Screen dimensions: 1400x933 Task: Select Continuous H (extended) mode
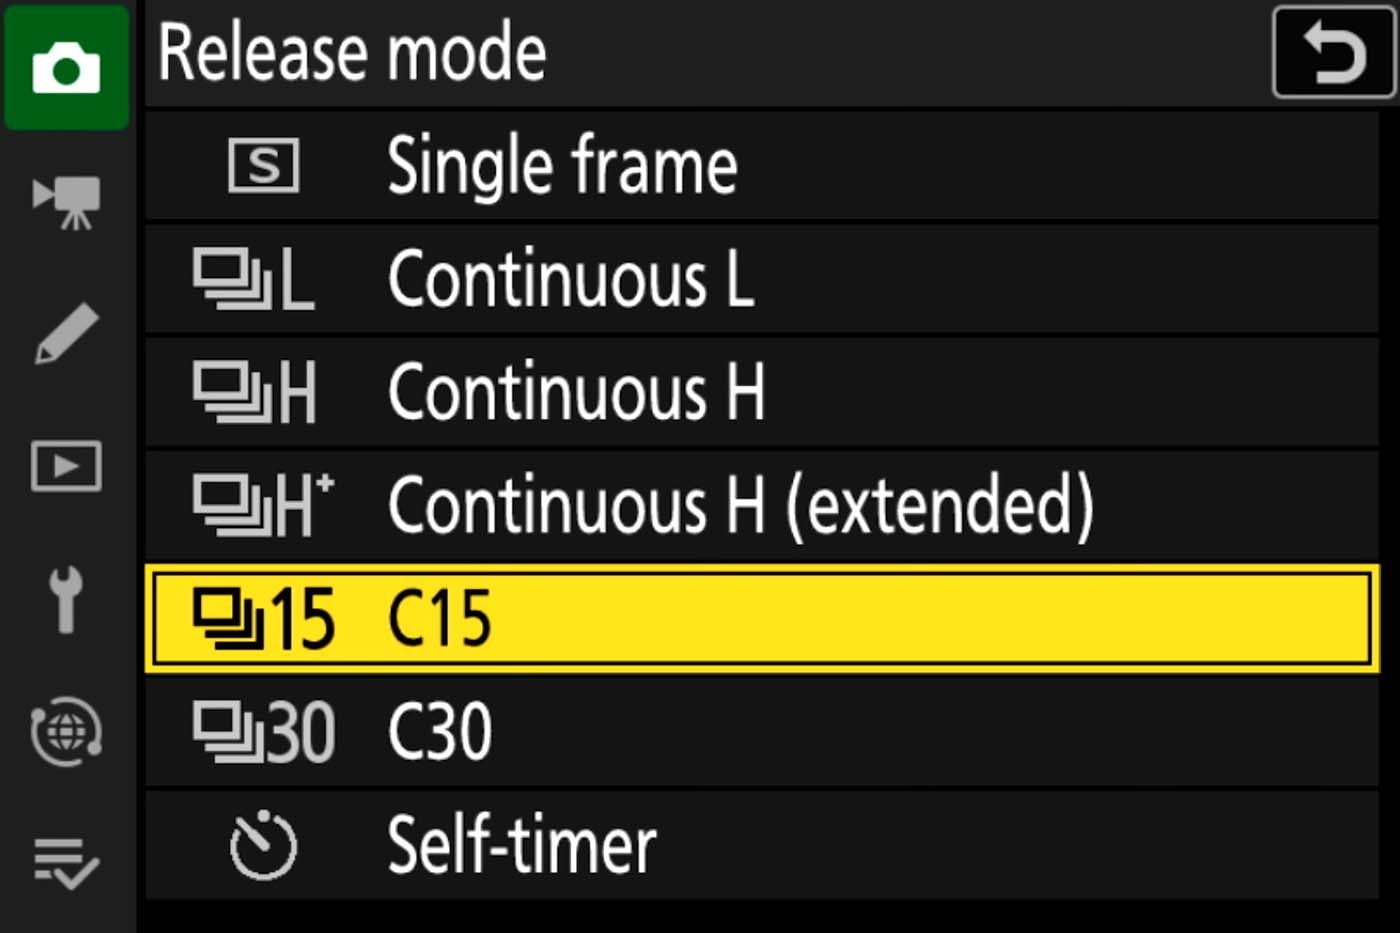(x=740, y=505)
